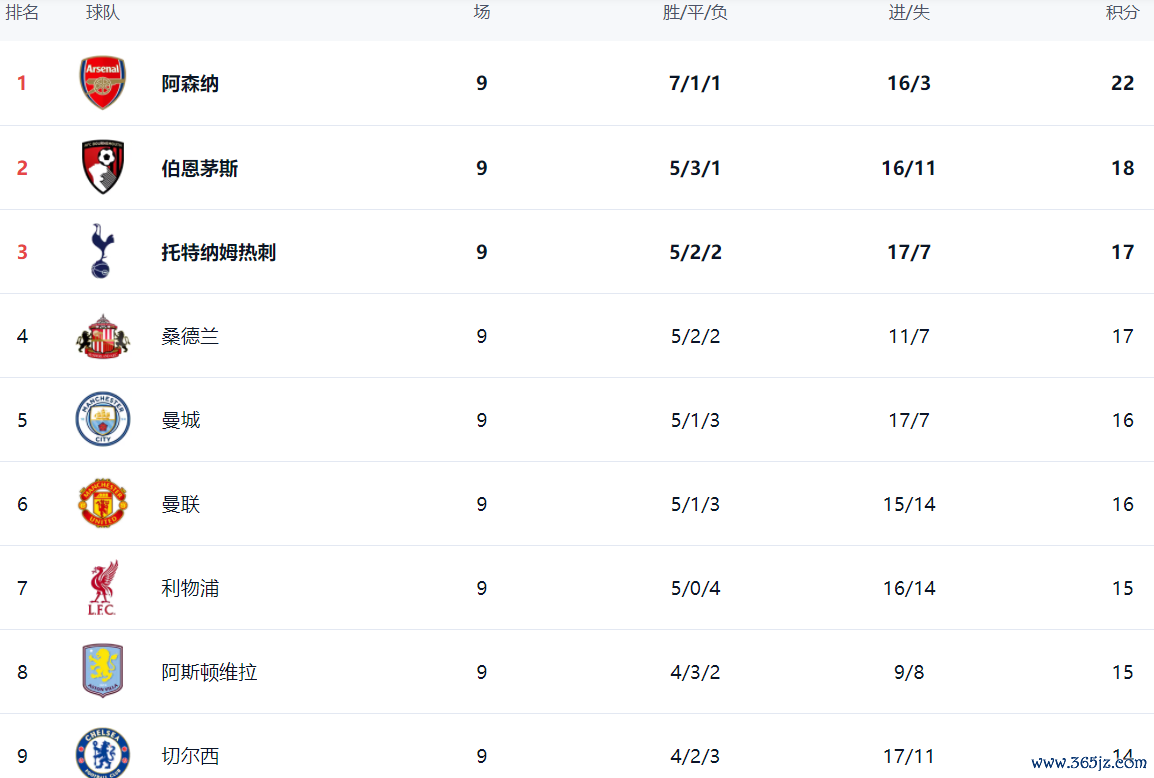Open the 托特纳姆热刺 team page
1154x778 pixels.
[x=218, y=252]
